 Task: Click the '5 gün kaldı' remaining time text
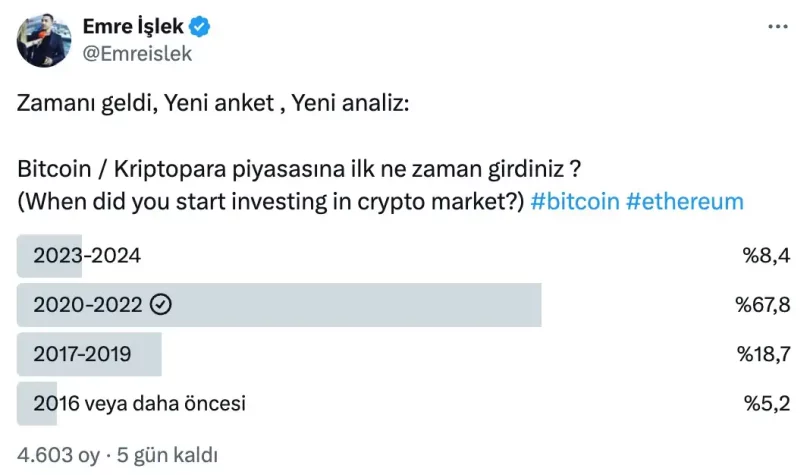167,455
